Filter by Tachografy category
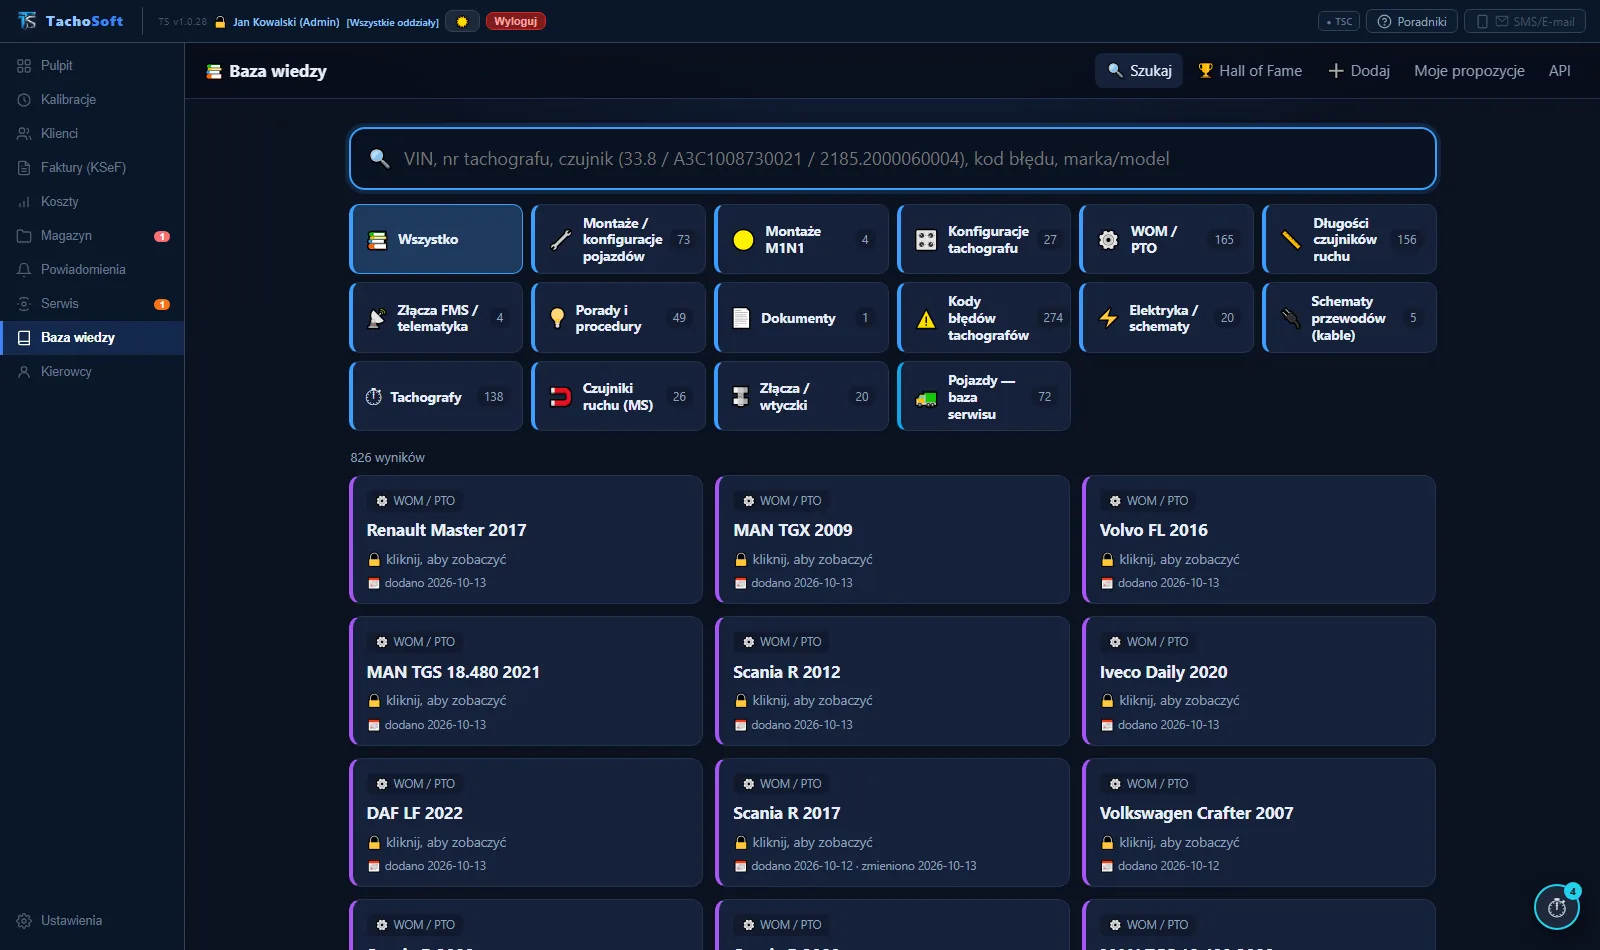Viewport: 1600px width, 950px height. 436,396
